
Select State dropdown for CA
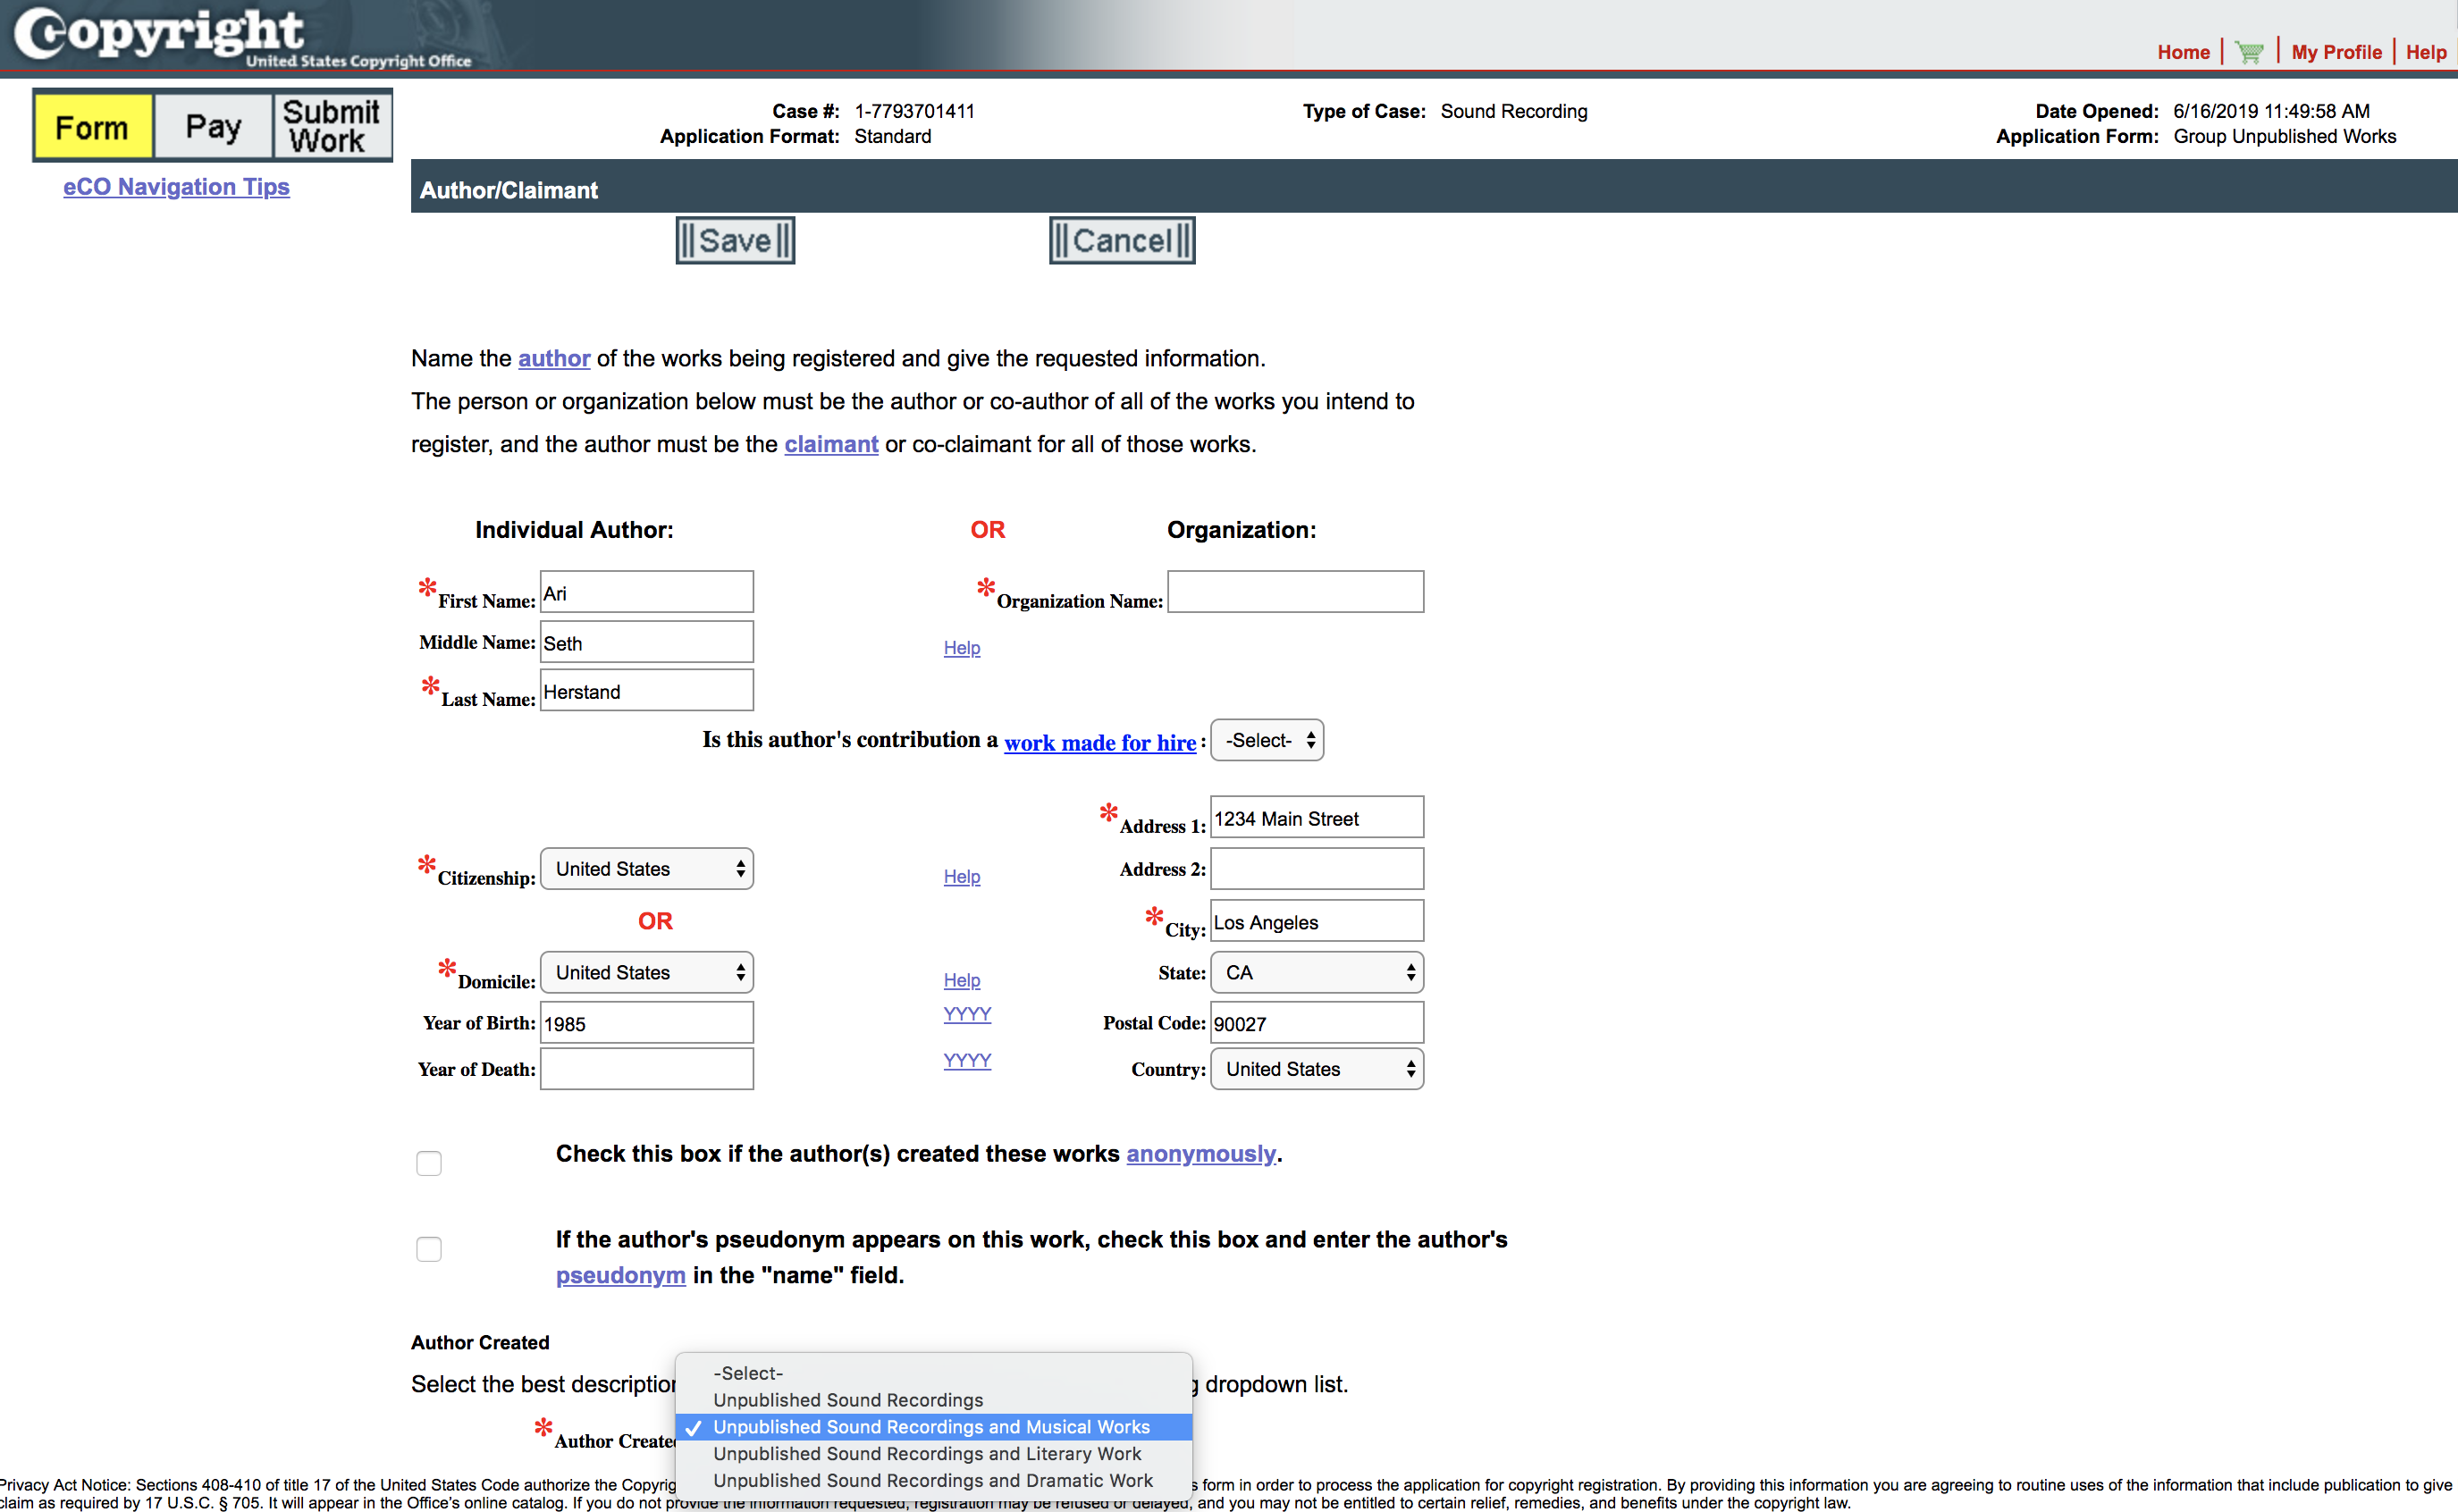click(x=1315, y=973)
